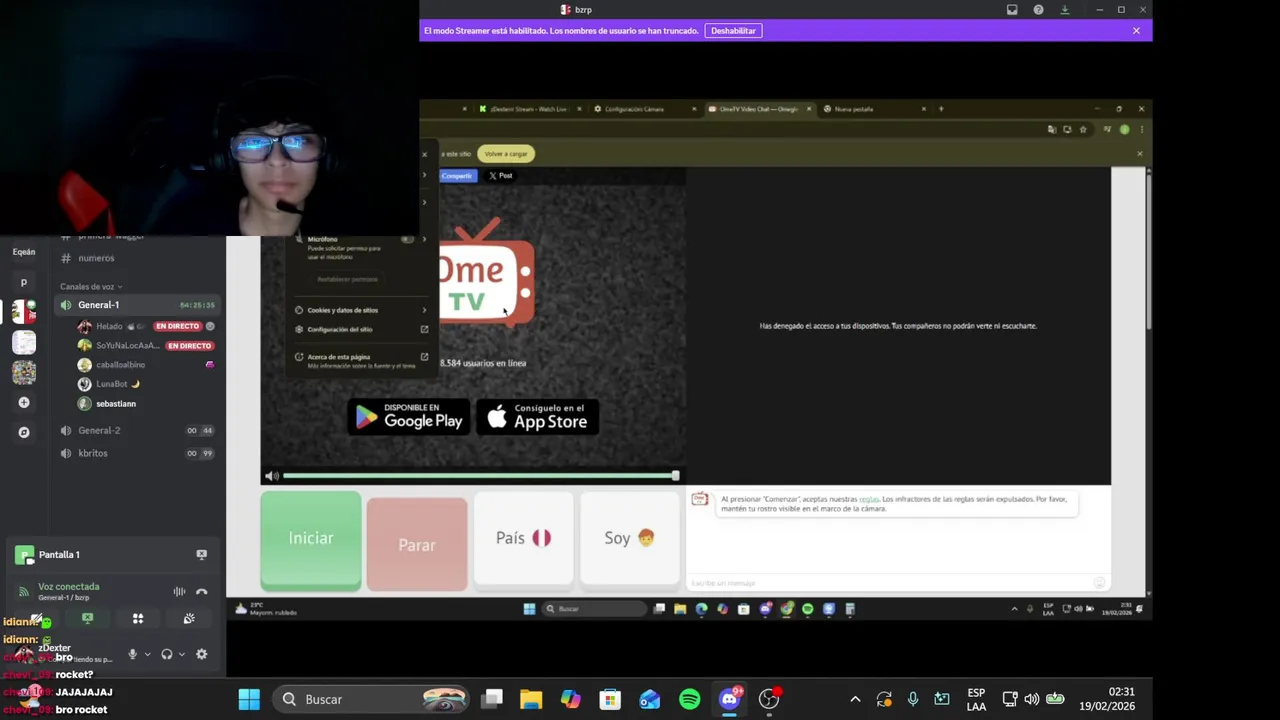Click the add server plus icon
Screen dimensions: 1280x720
point(24,402)
